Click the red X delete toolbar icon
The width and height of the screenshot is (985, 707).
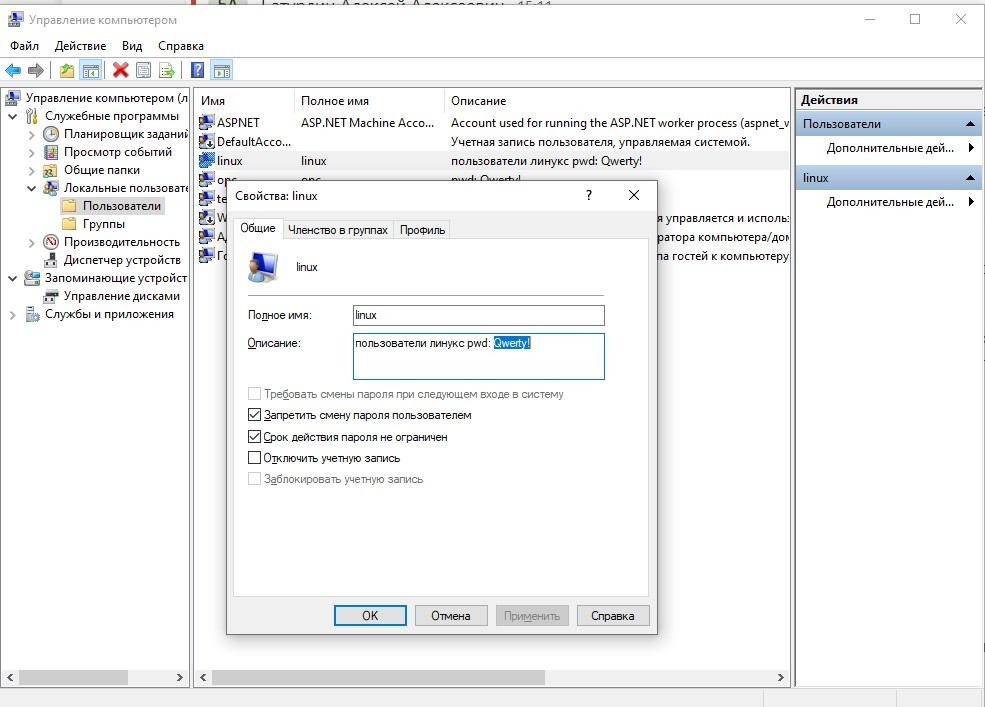(121, 70)
